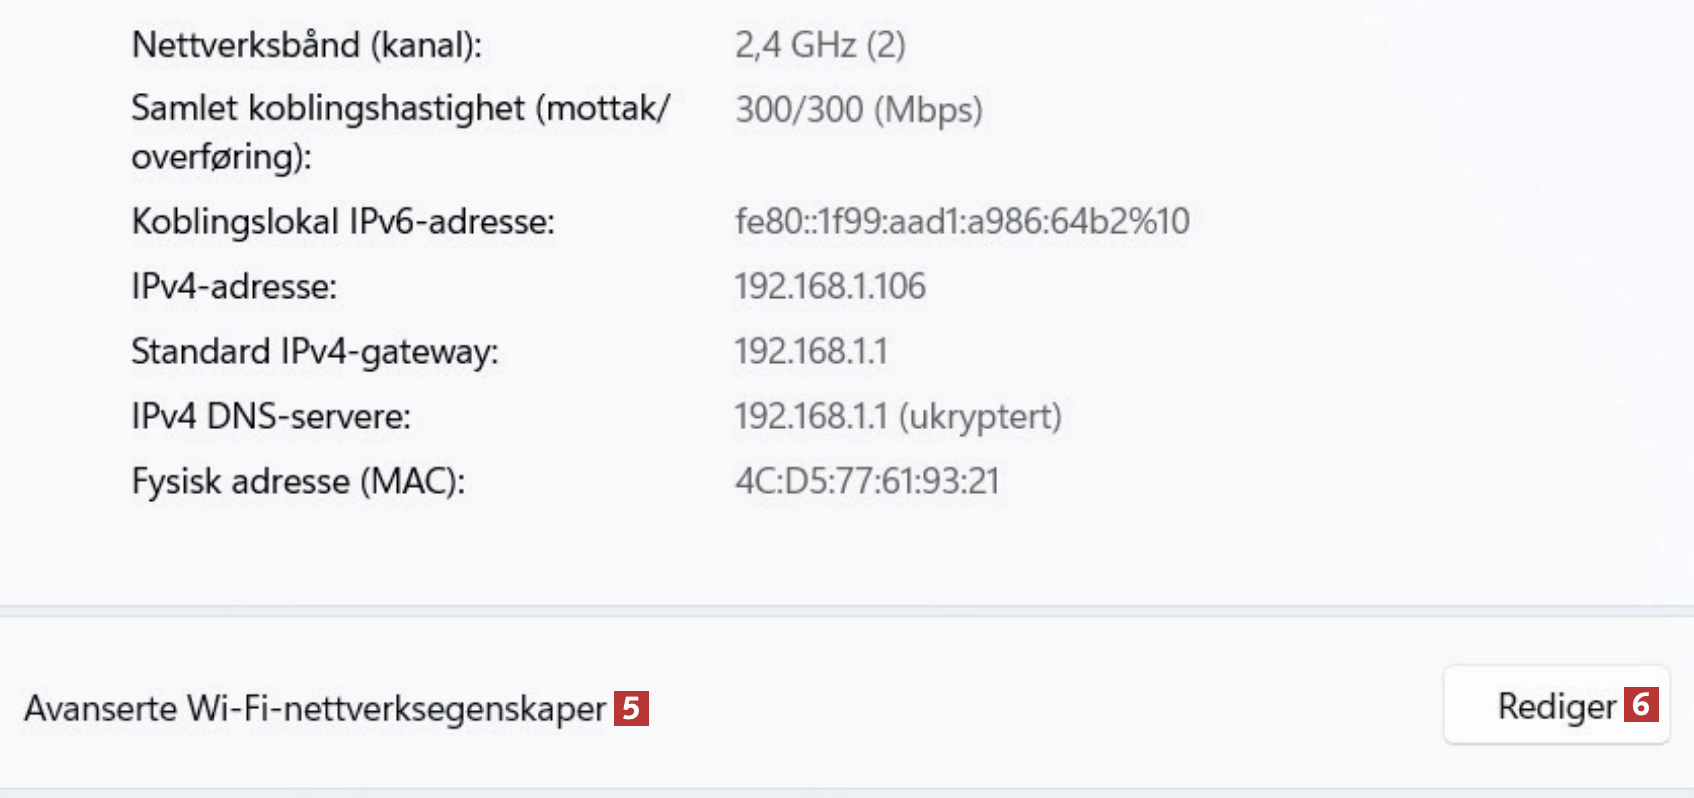Screen dimensions: 1694x798
Task: Click the gateway address value 192.168.1.1
Action: pyautogui.click(x=810, y=352)
